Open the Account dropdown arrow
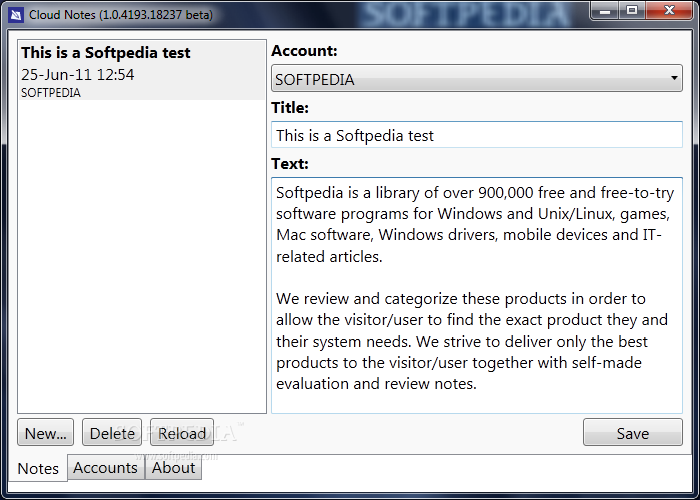Image resolution: width=700 pixels, height=500 pixels. point(674,78)
